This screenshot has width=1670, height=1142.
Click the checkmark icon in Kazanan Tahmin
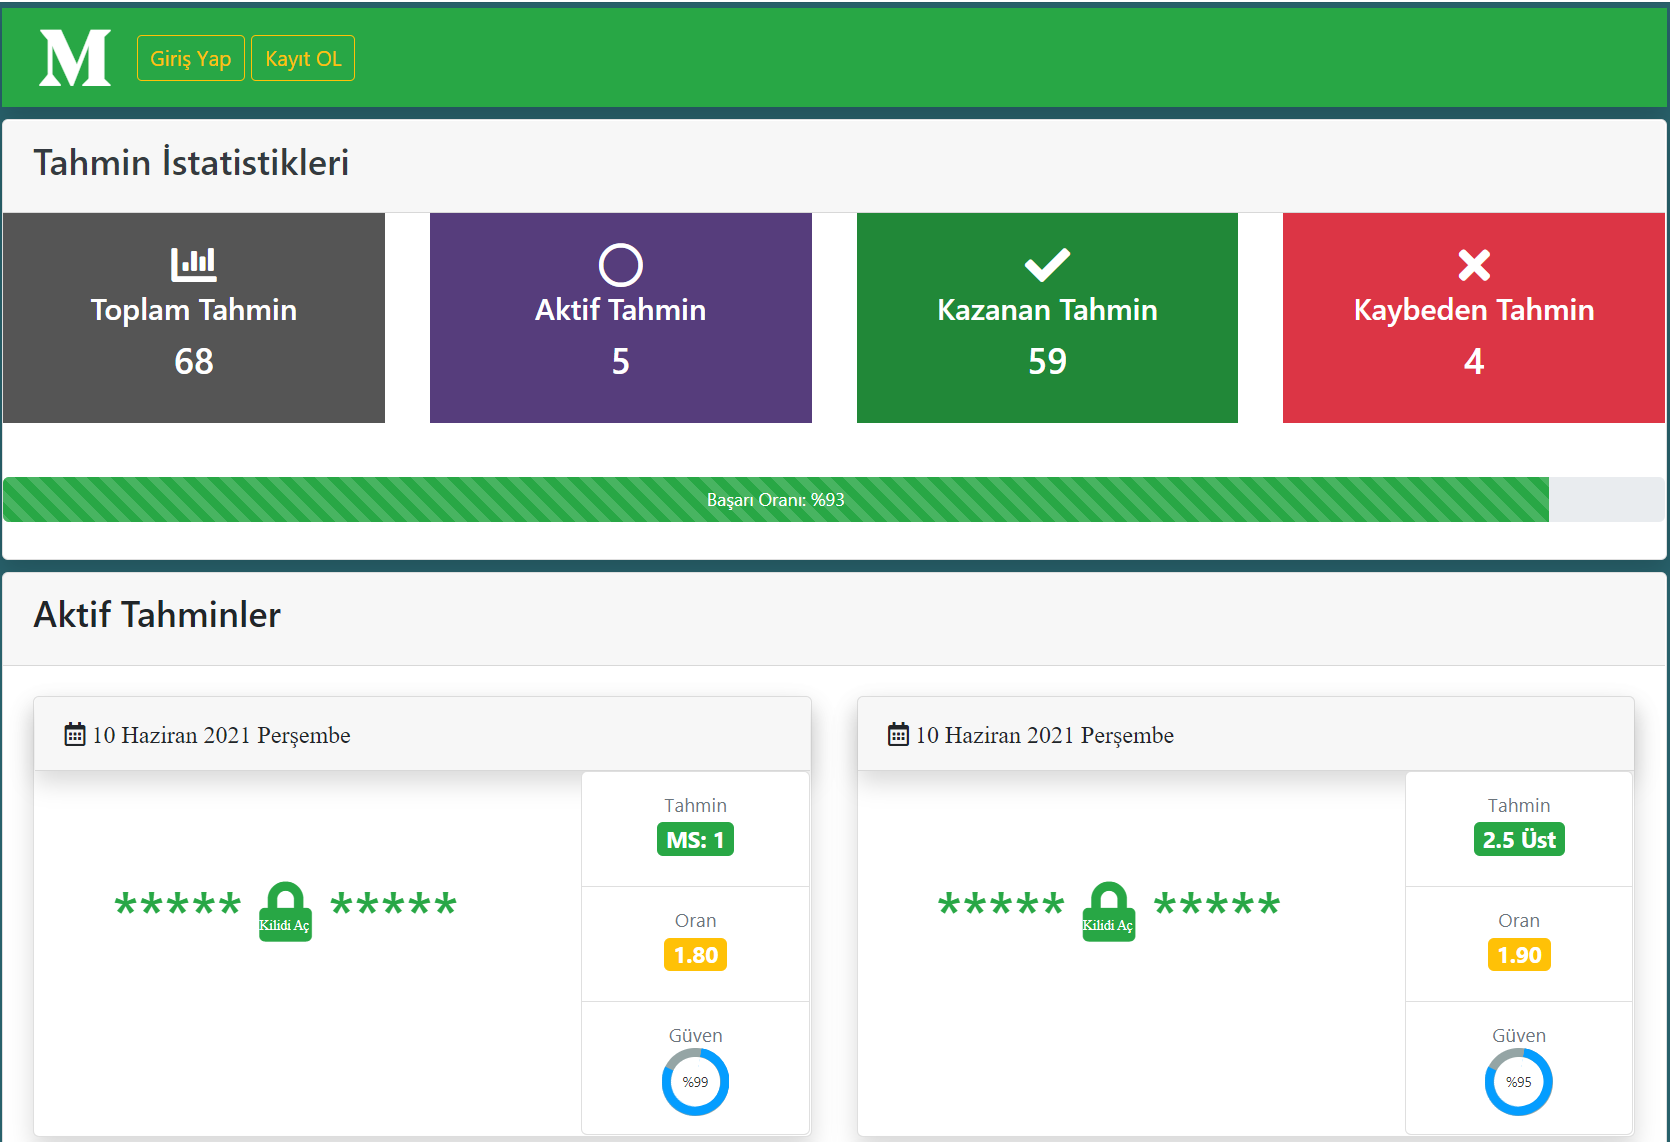1047,265
